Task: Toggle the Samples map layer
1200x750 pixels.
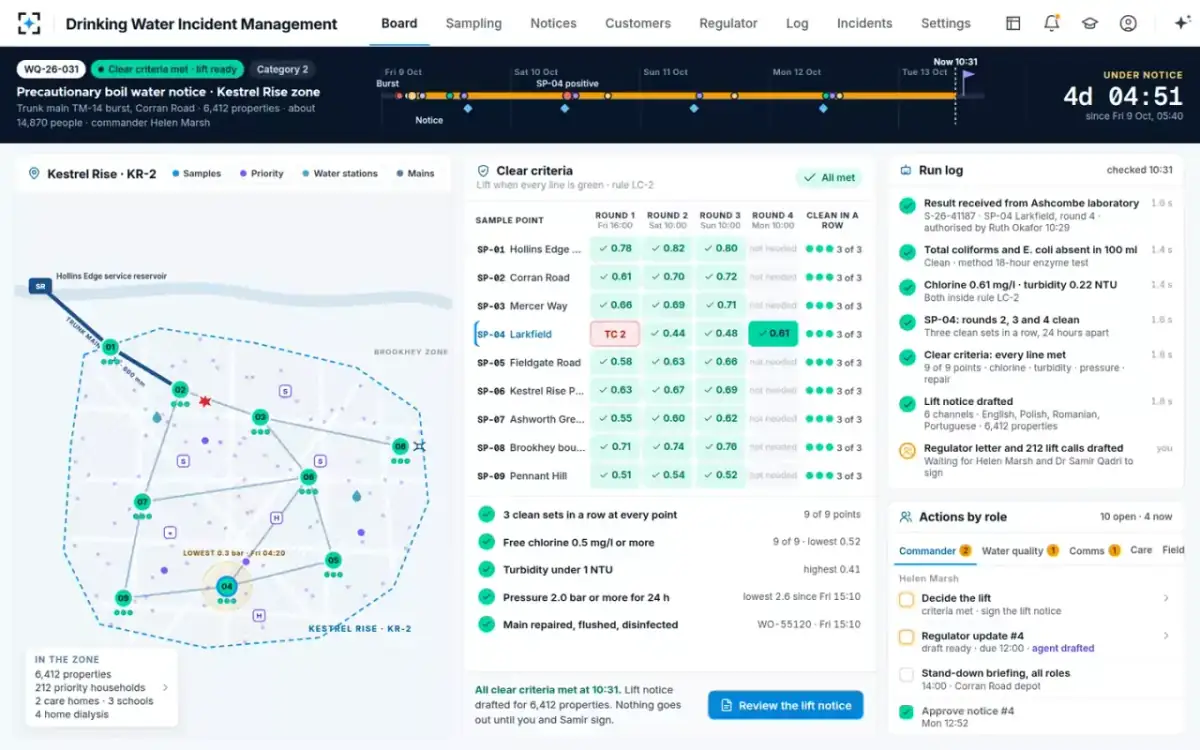Action: [196, 174]
